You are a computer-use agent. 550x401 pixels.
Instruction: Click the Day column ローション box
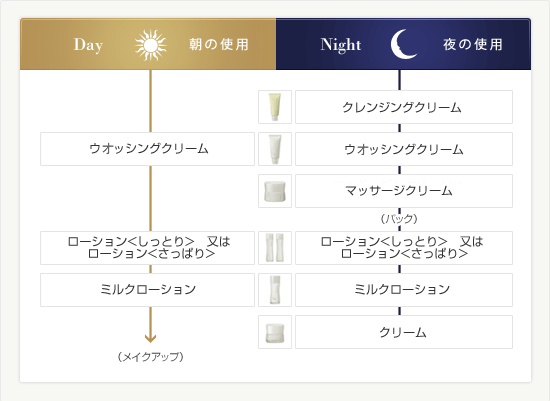147,248
